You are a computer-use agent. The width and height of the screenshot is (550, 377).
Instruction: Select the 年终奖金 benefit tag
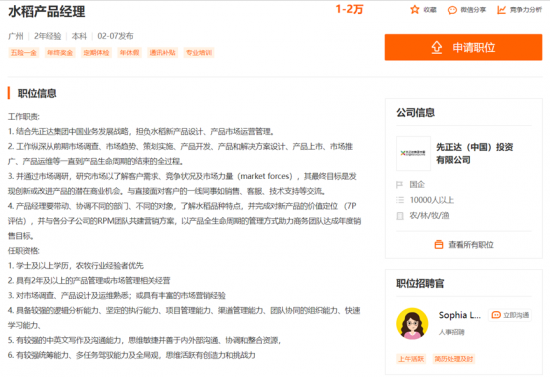pos(60,53)
